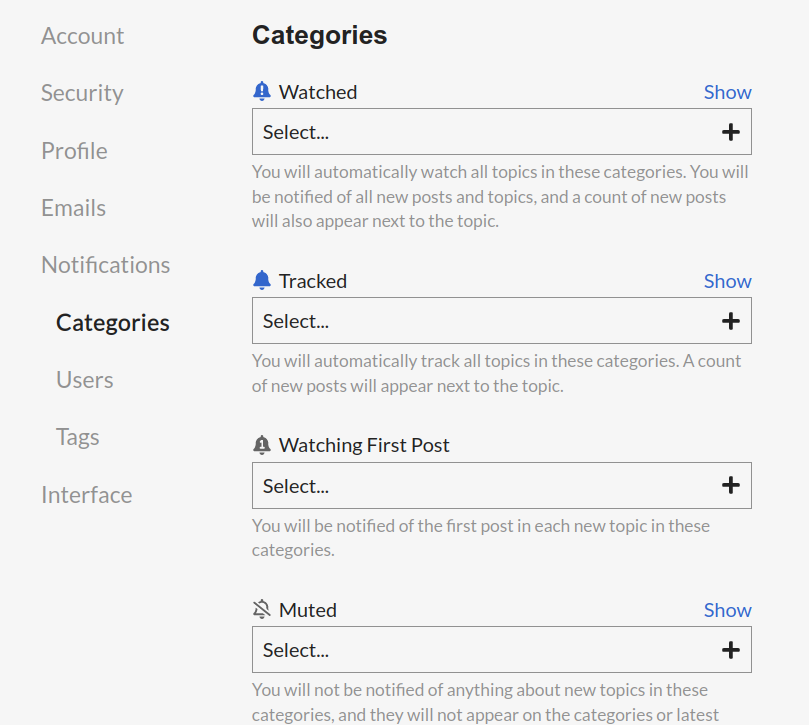Click plus icon in Watched selector
Image resolution: width=809 pixels, height=725 pixels.
click(731, 132)
